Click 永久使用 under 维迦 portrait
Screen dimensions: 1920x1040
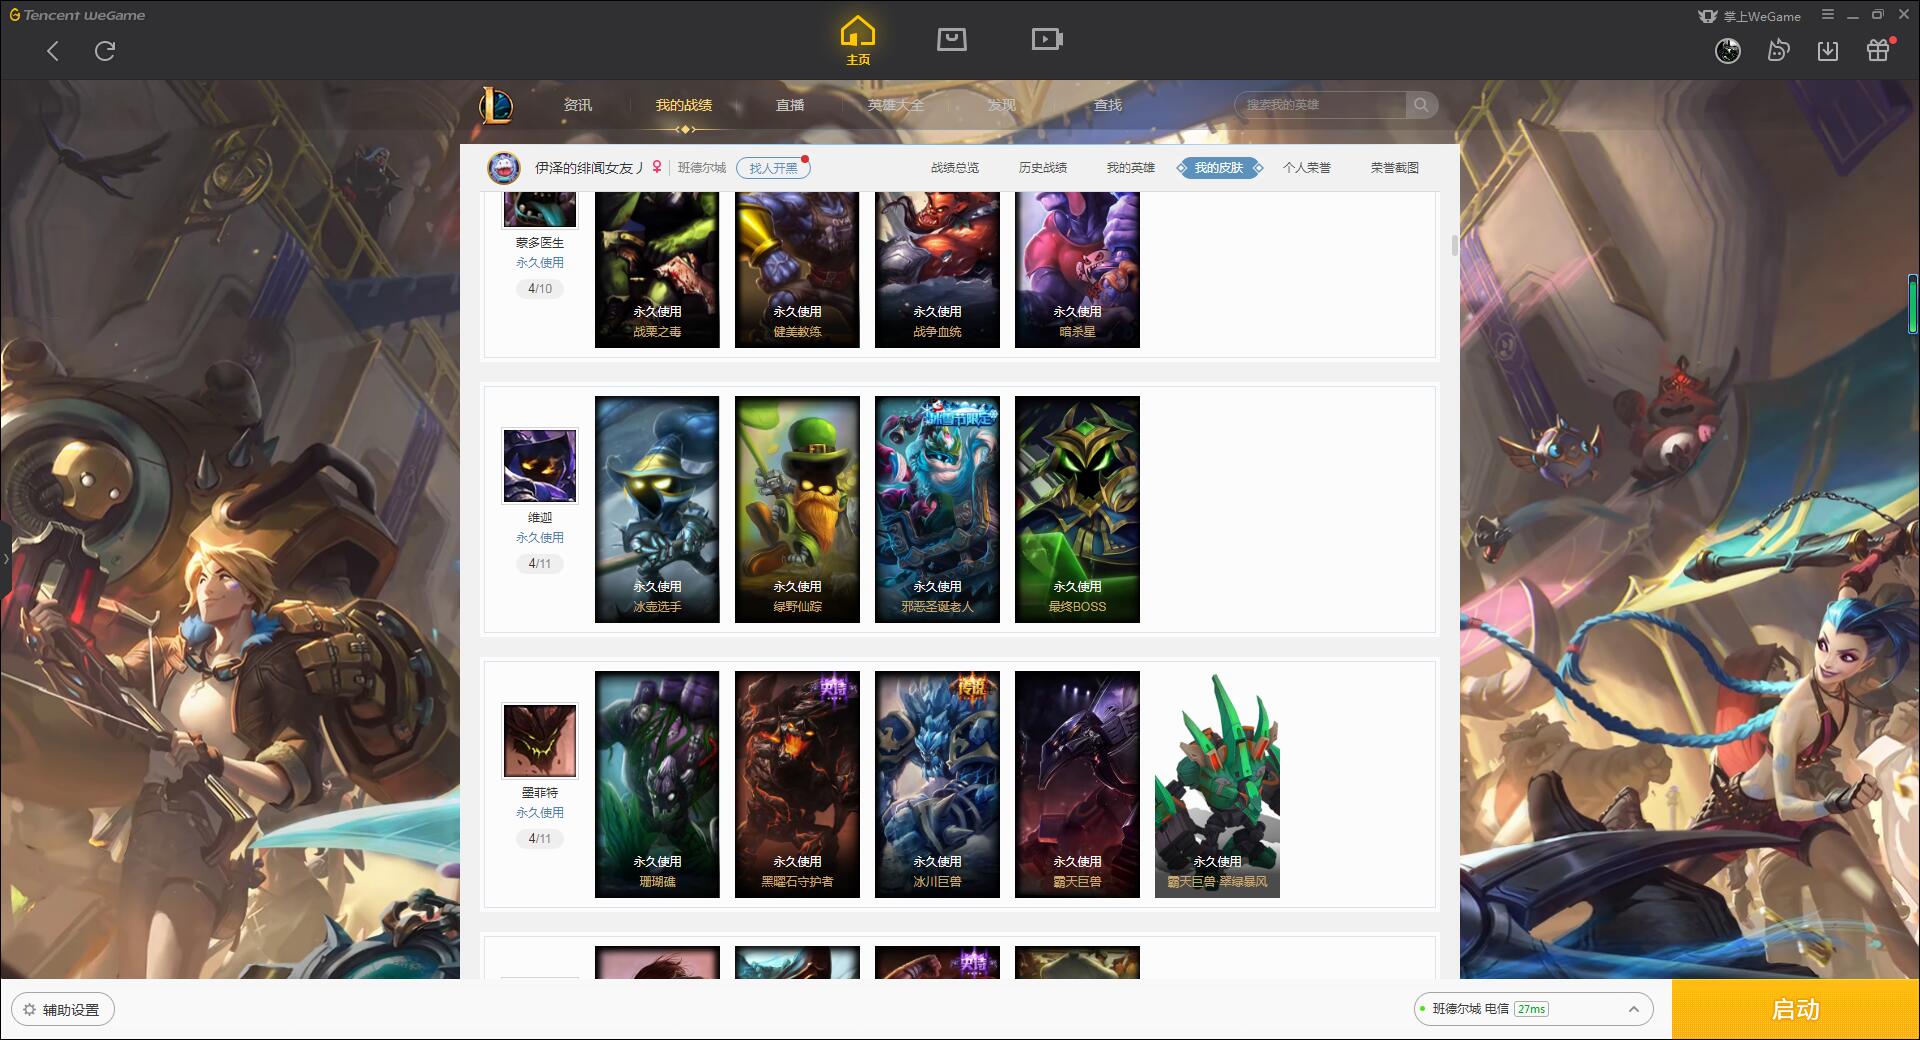click(x=540, y=538)
